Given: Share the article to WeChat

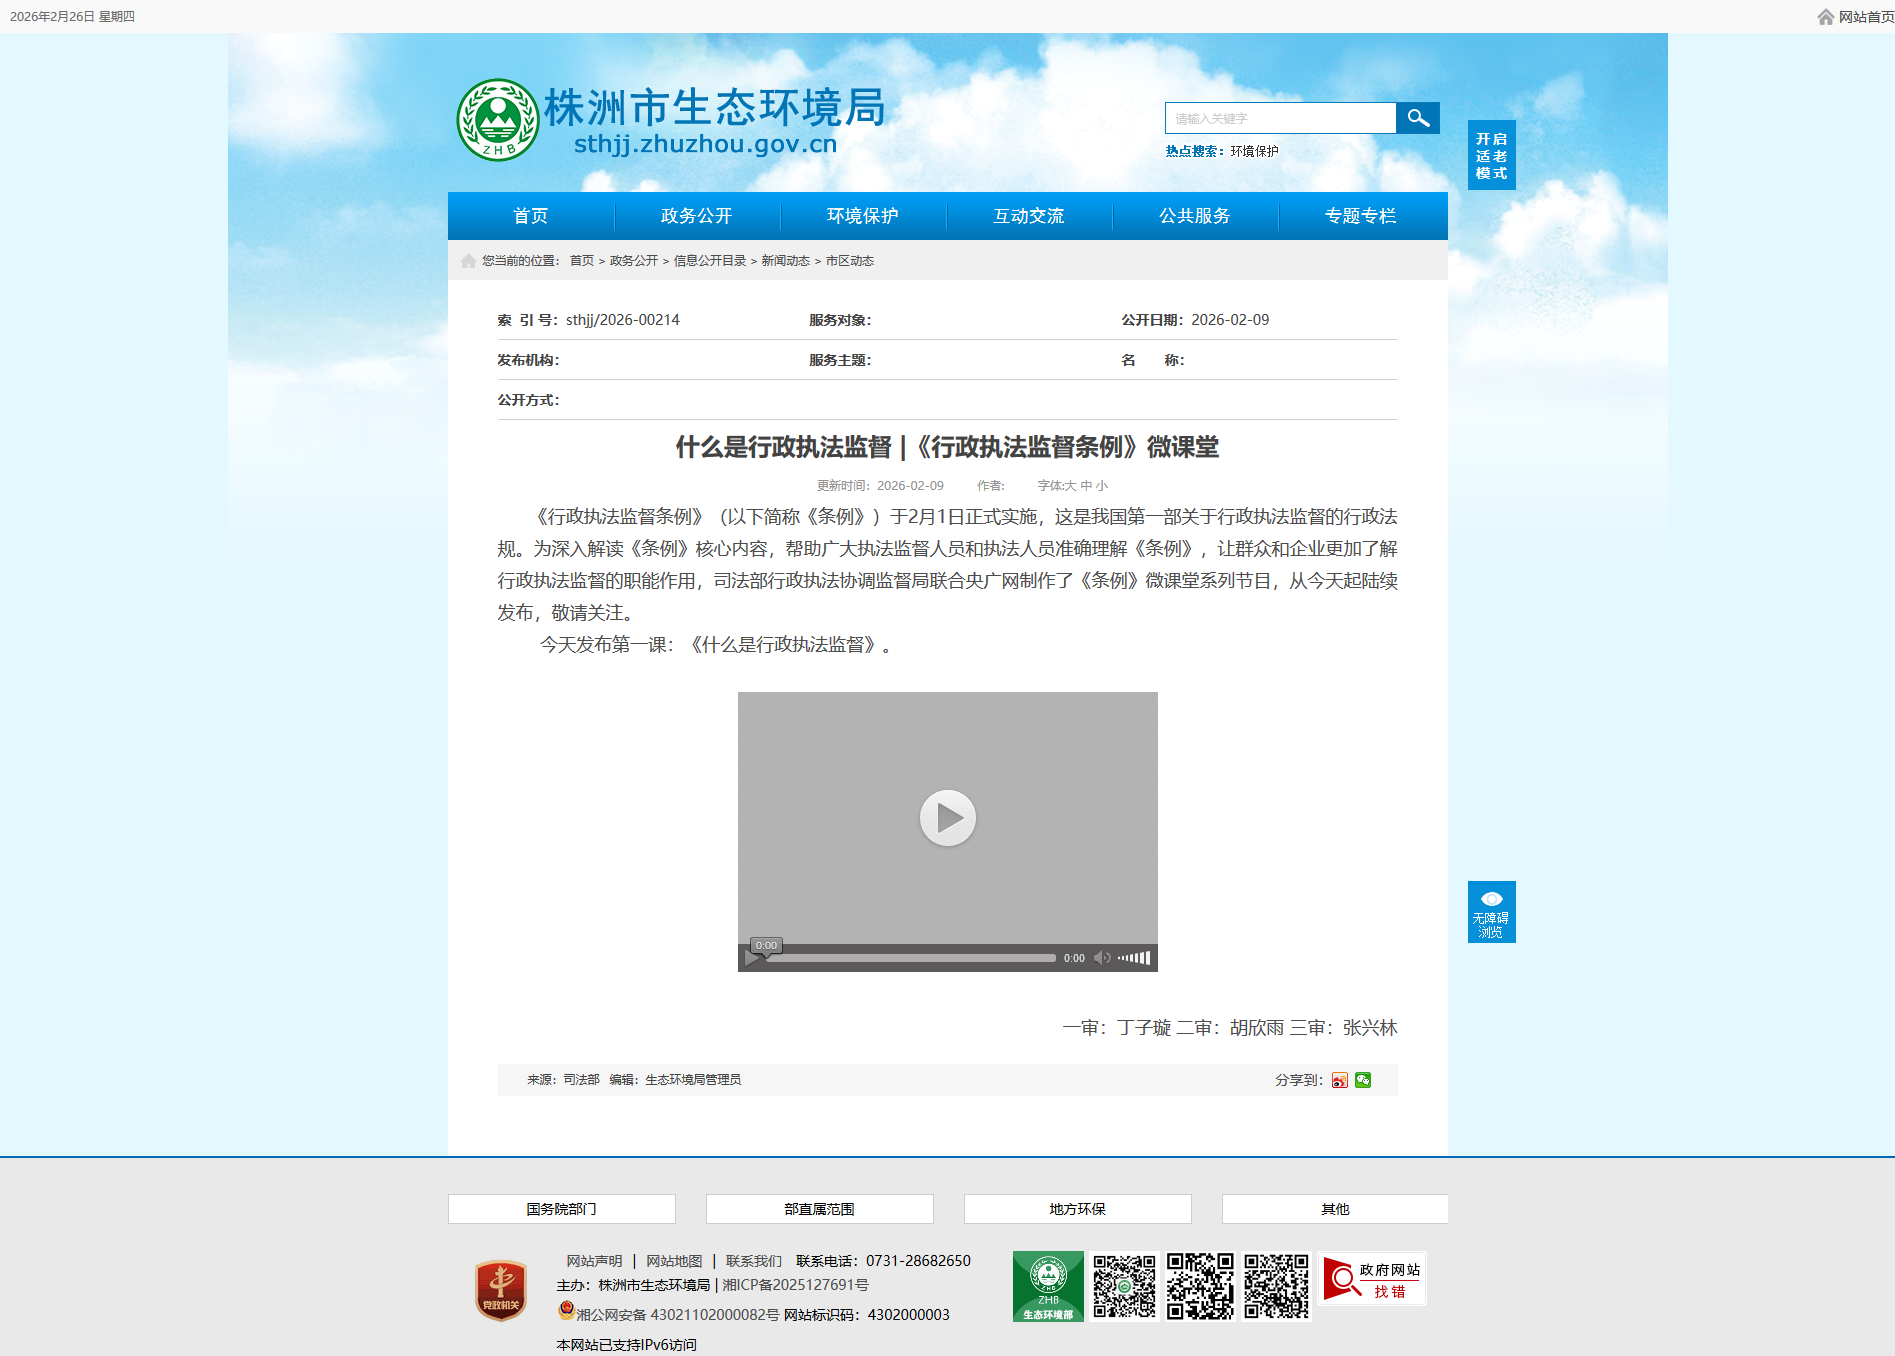Looking at the screenshot, I should 1363,1080.
